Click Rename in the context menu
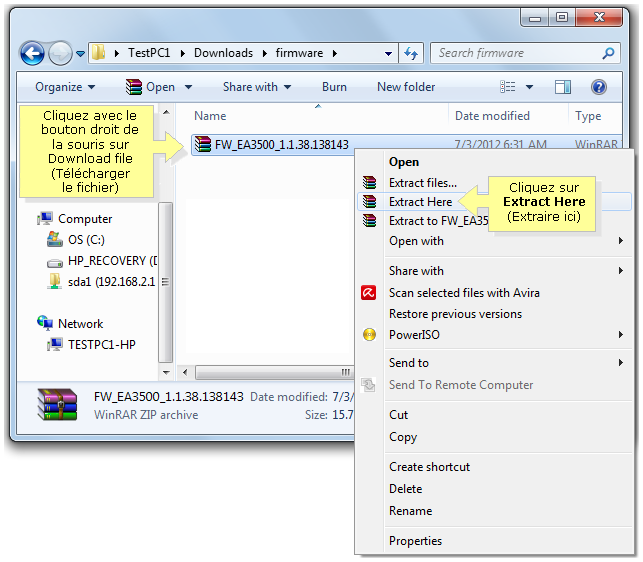The image size is (643, 562). point(410,511)
